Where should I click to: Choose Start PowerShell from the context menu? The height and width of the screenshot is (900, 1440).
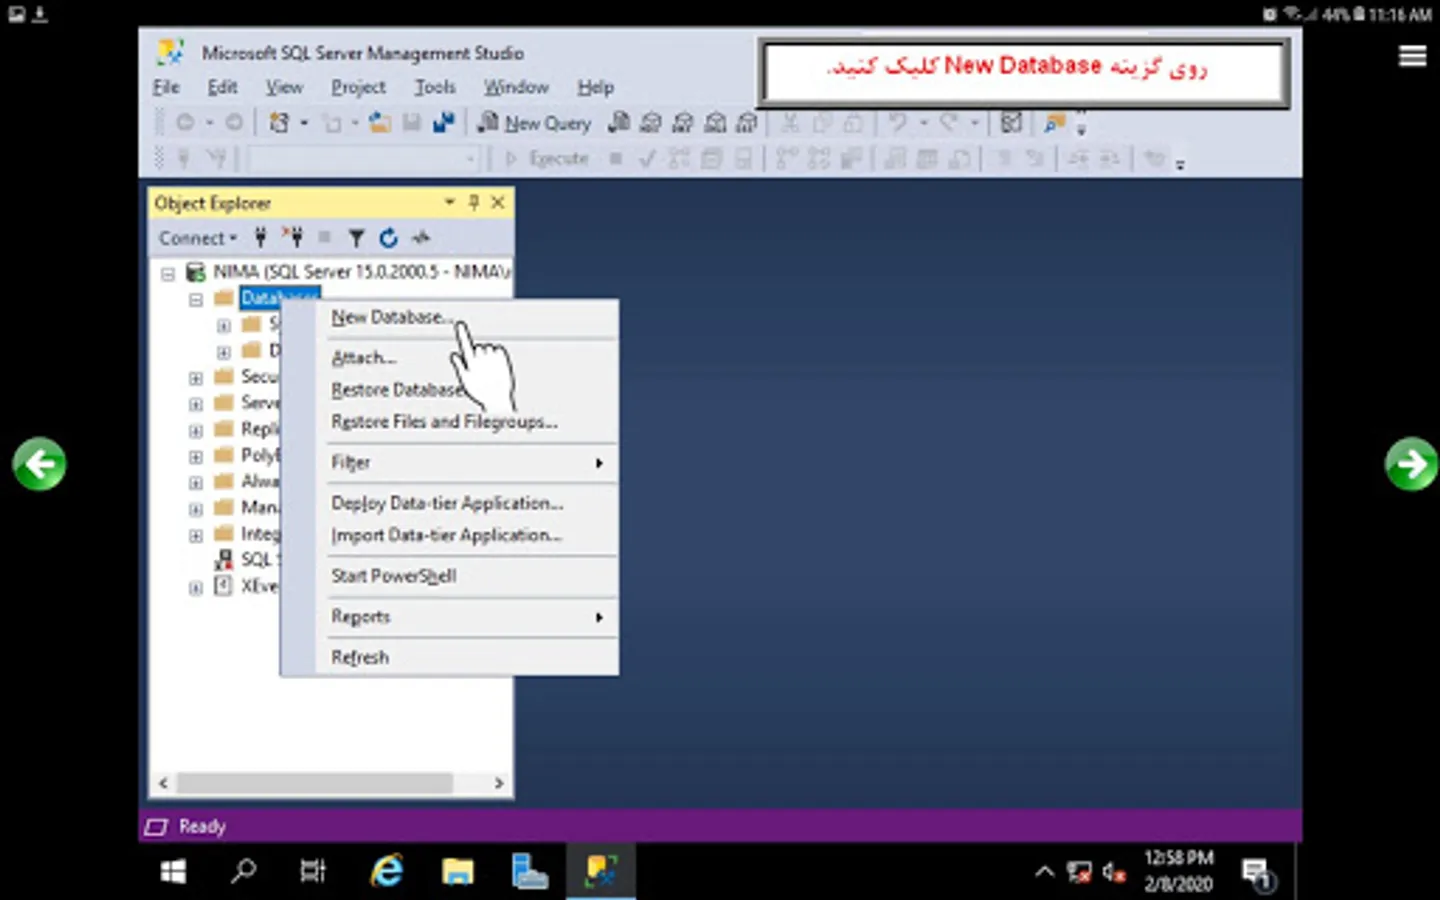tap(467, 576)
